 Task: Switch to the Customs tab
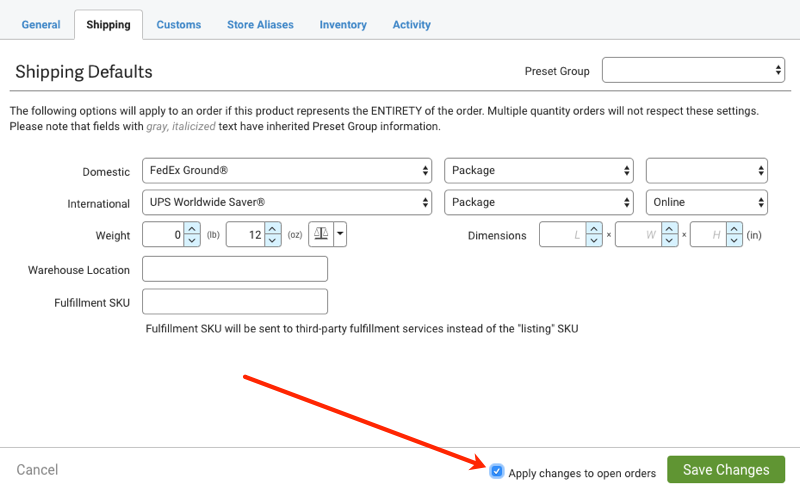click(179, 24)
